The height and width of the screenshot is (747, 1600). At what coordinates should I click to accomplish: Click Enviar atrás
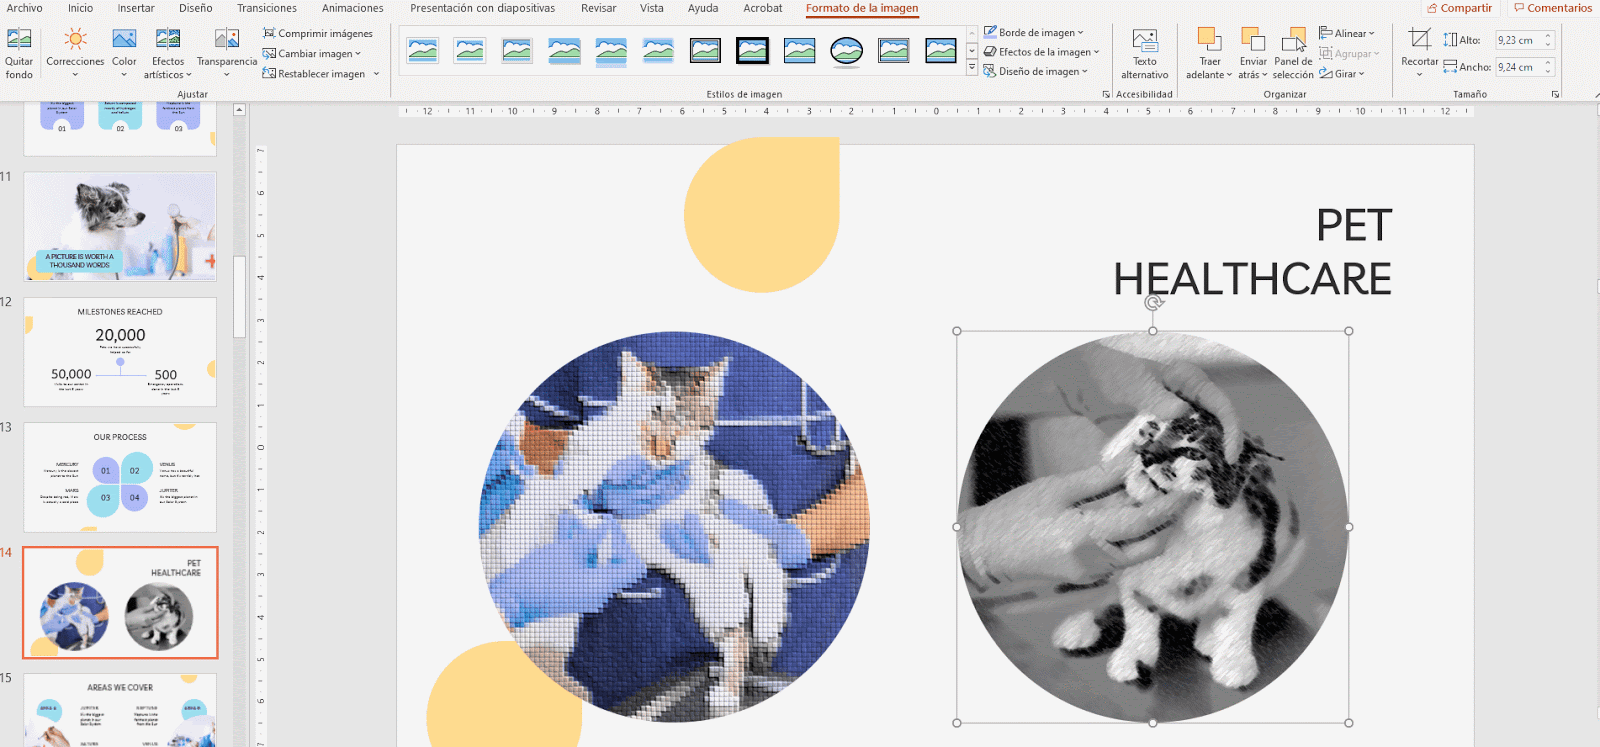1253,54
